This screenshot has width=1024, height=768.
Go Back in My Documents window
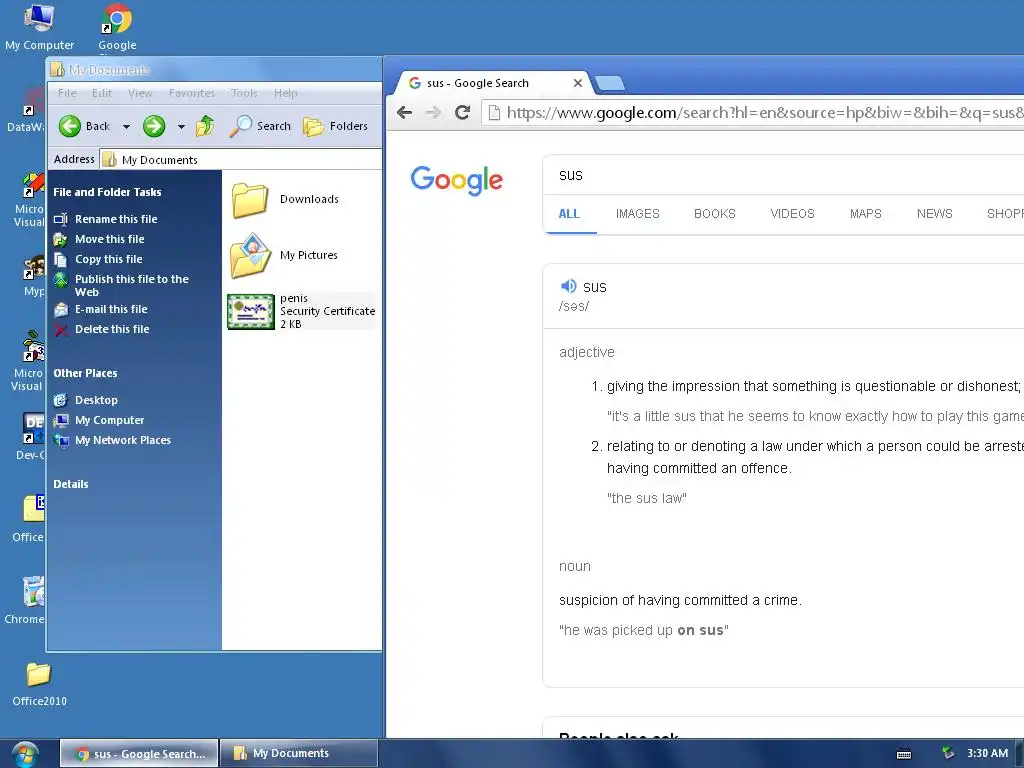[x=84, y=126]
